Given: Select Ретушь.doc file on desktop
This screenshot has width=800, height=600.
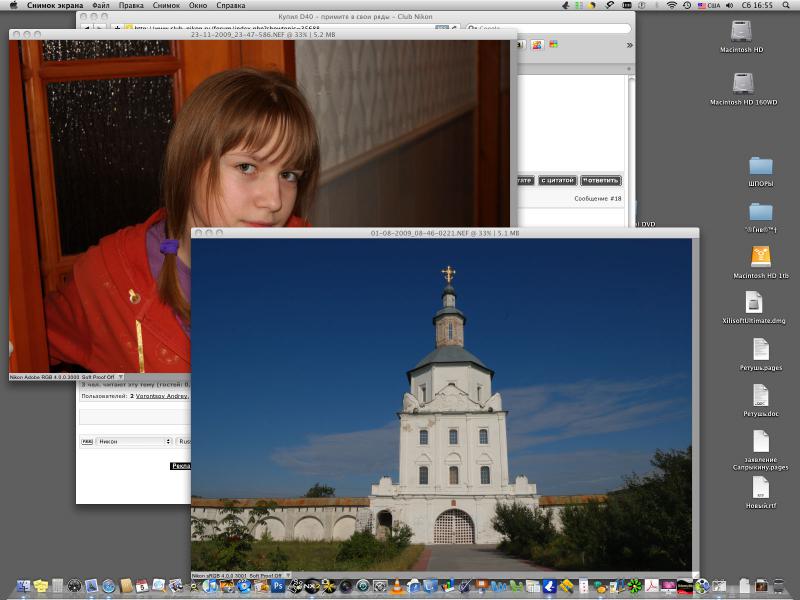Looking at the screenshot, I should 761,395.
